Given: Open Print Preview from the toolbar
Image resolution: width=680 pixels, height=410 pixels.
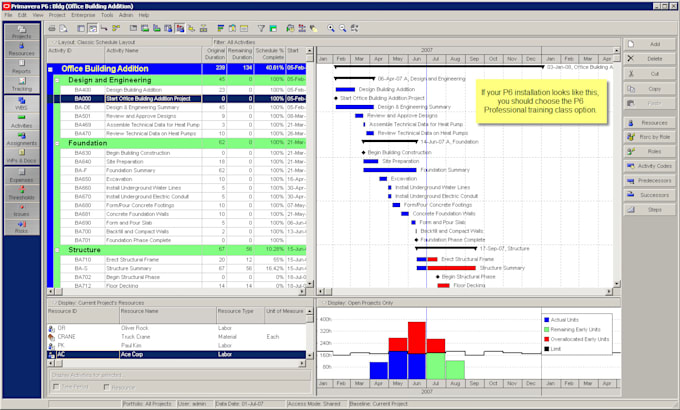Looking at the screenshot, I should click(x=63, y=29).
